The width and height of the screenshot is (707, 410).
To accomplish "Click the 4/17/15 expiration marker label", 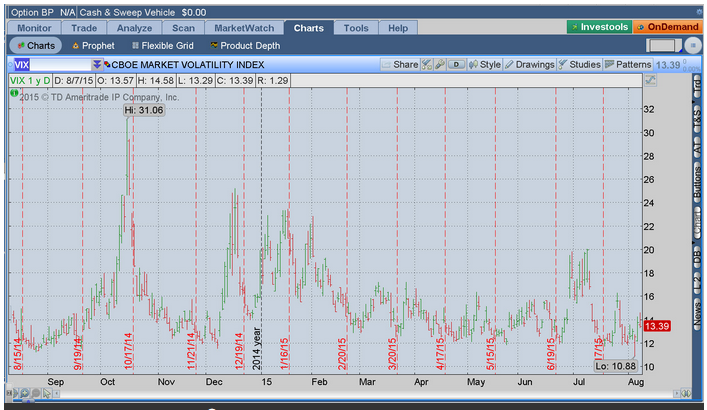I will 440,354.
